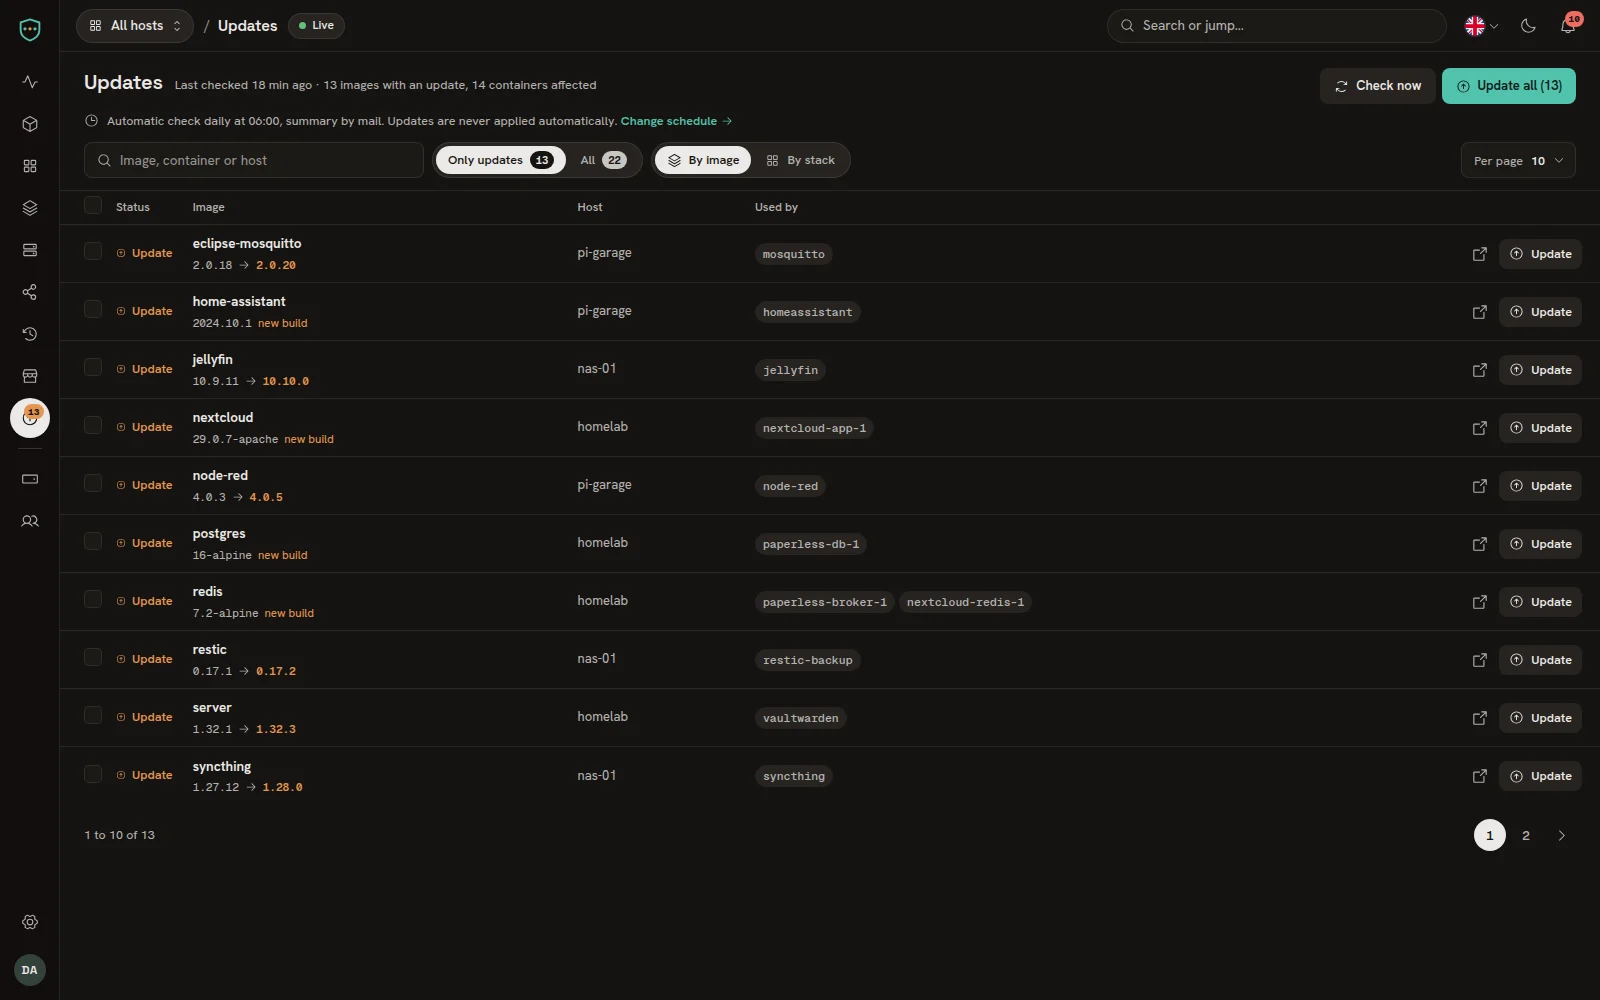Click Update button for server row
Screen dimensions: 1600x1000
[1540, 718]
